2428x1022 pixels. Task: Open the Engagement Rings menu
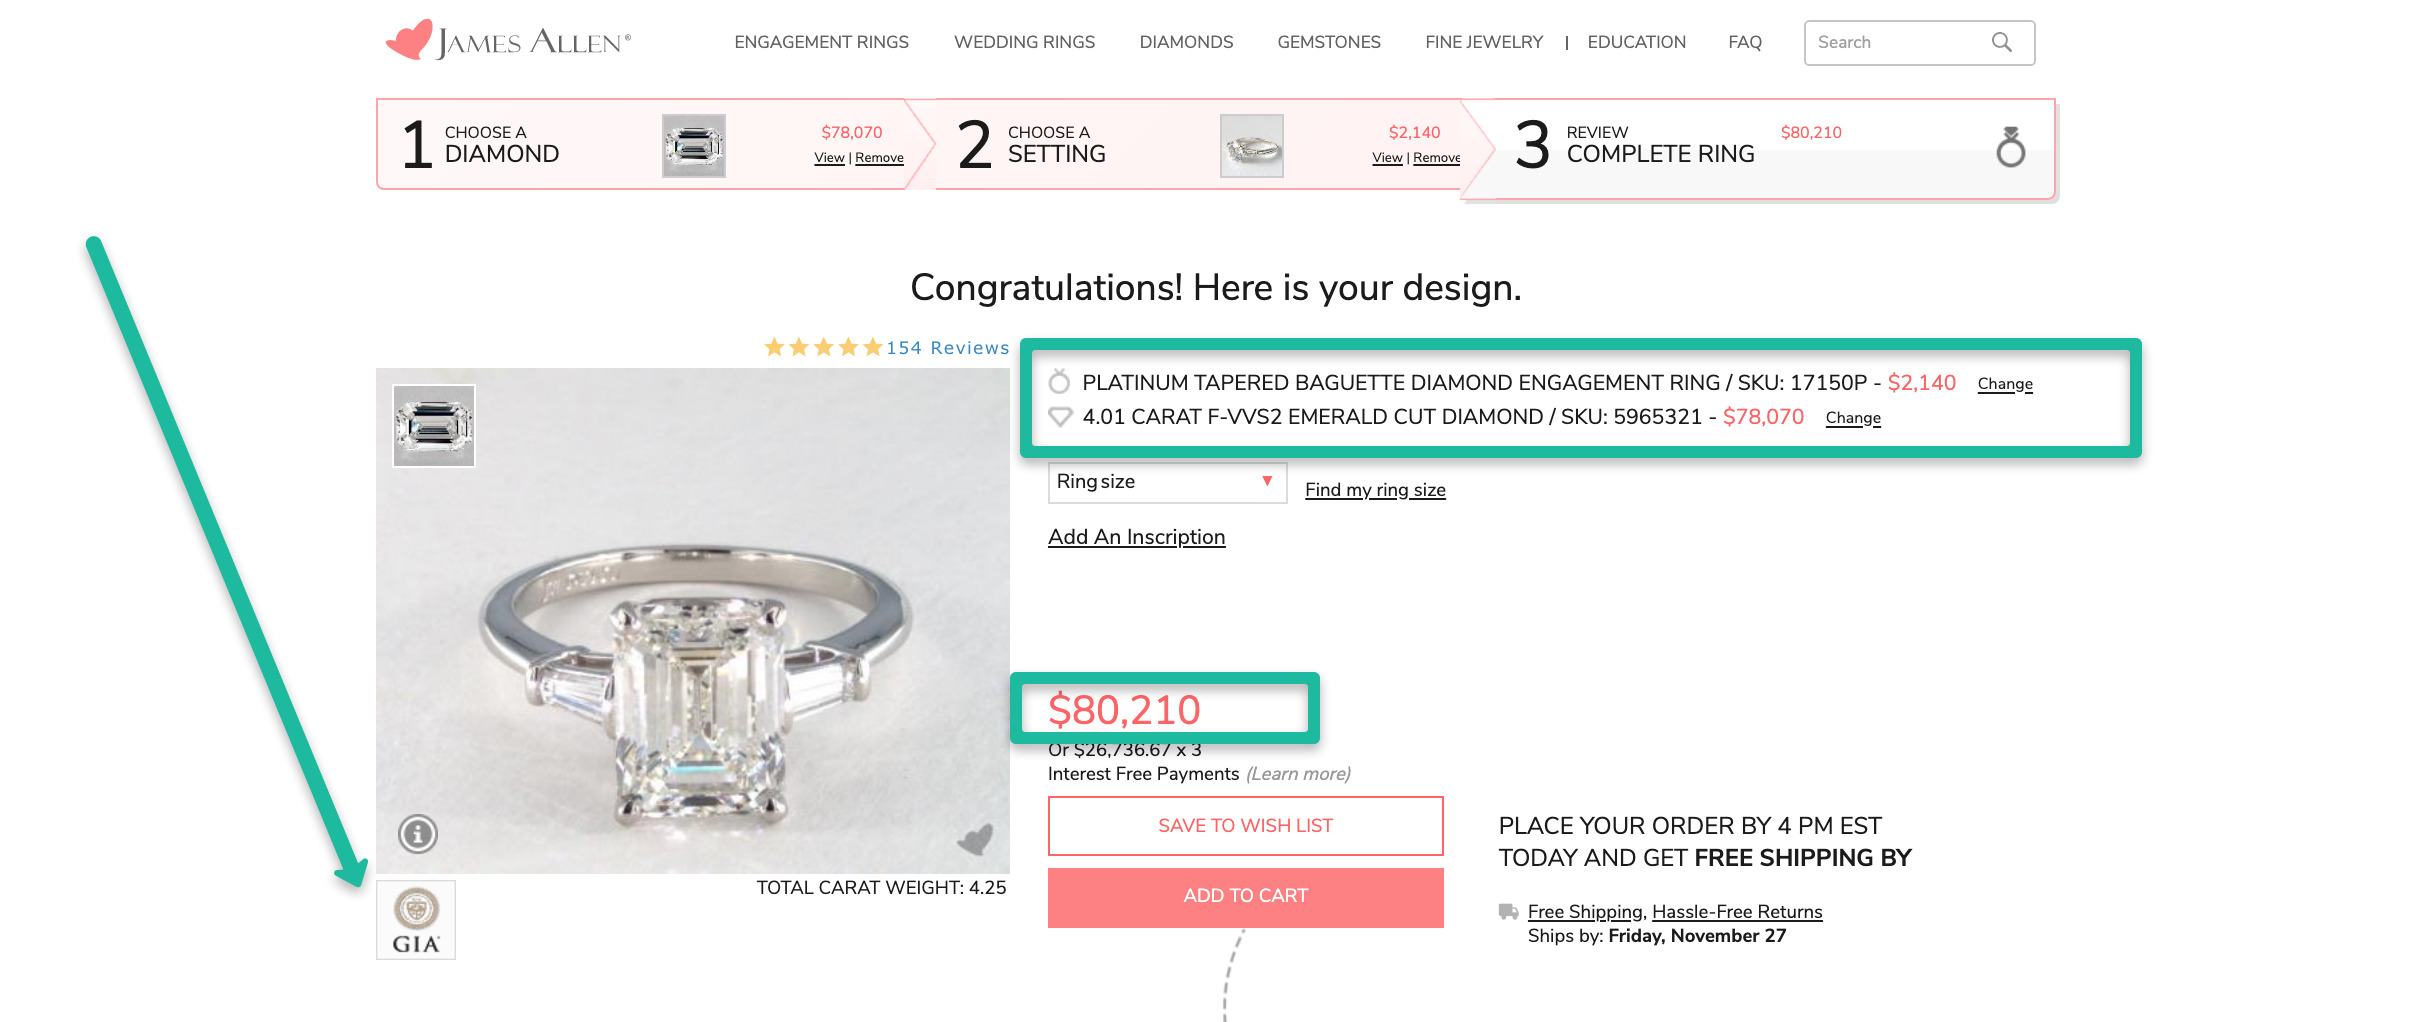coord(821,42)
